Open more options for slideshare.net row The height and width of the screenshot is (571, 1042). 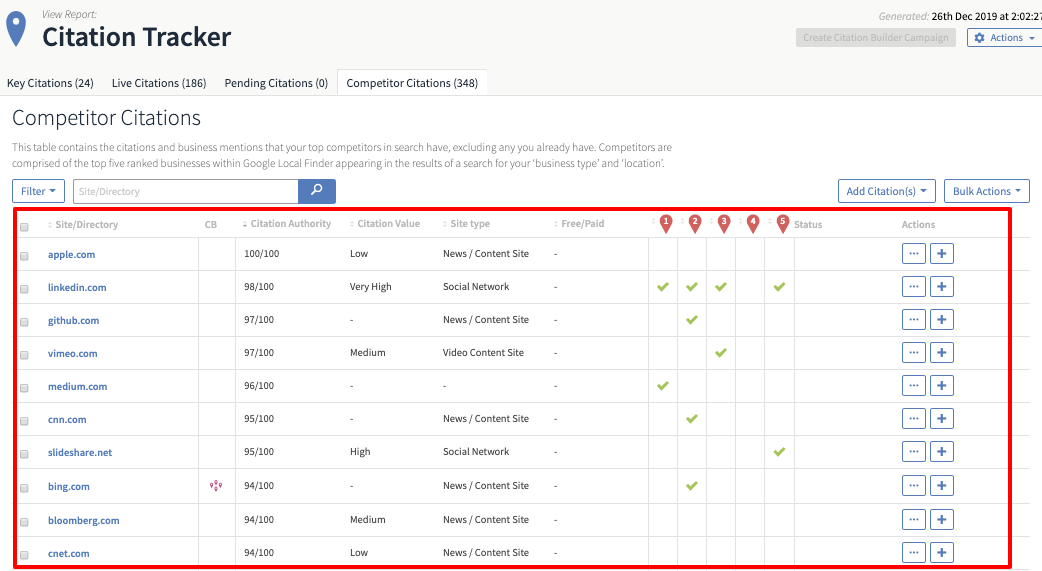pos(914,451)
